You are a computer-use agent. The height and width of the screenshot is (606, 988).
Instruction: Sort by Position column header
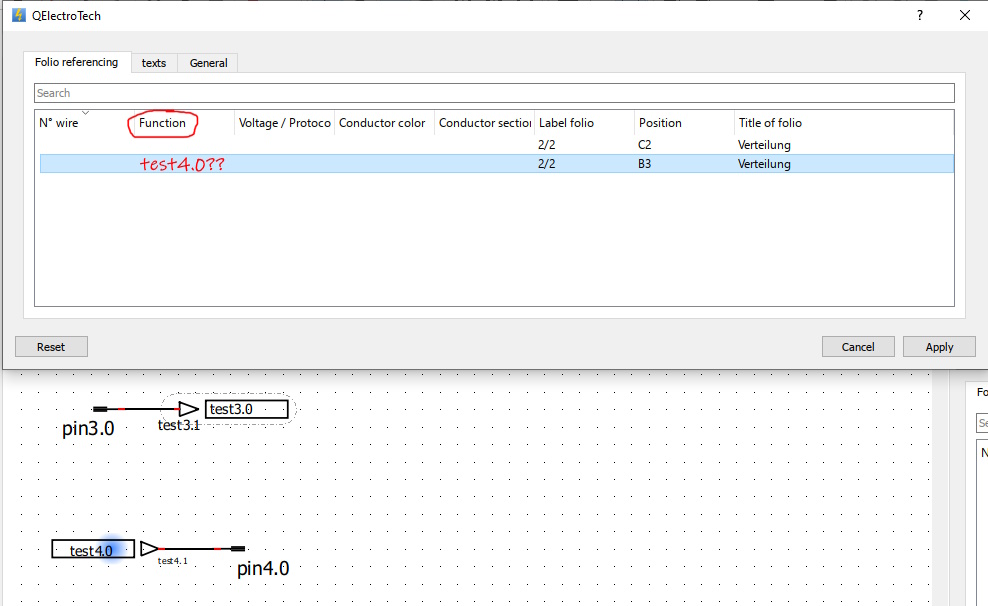(x=660, y=123)
